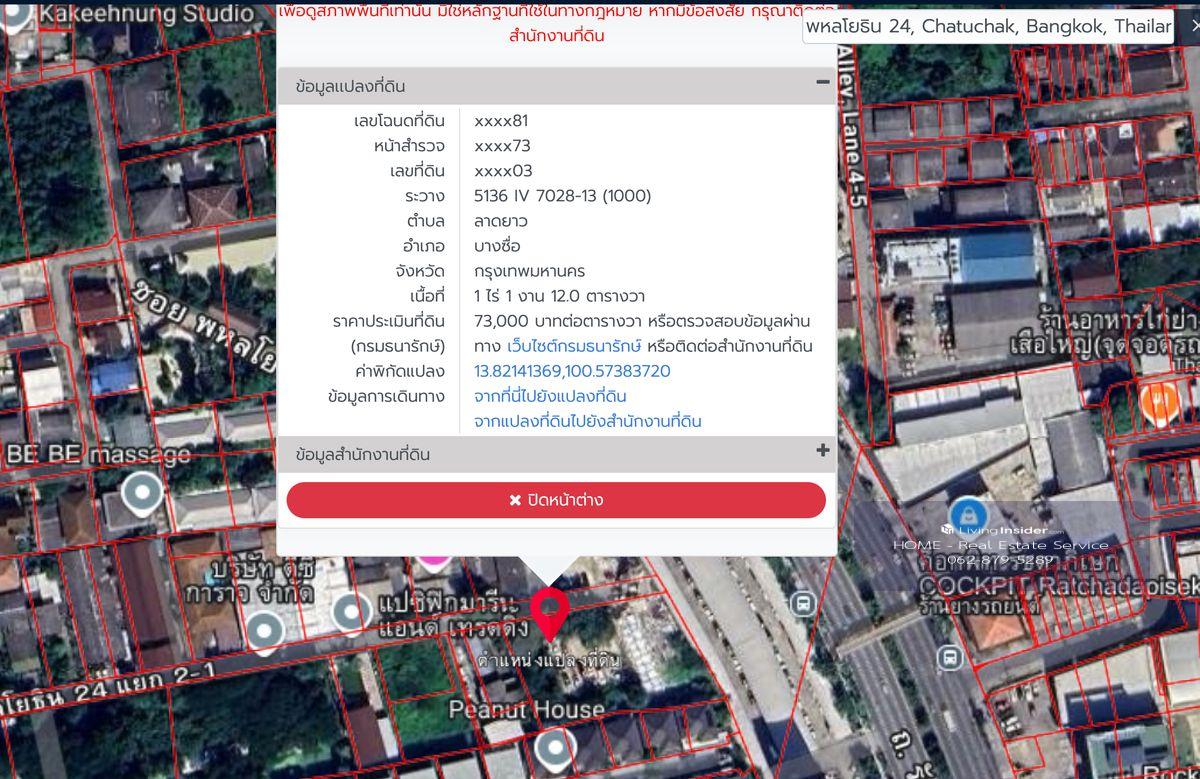Expand the ข้อมูลสำนักงานที่ดิน section with plus
The height and width of the screenshot is (779, 1200).
(x=822, y=451)
